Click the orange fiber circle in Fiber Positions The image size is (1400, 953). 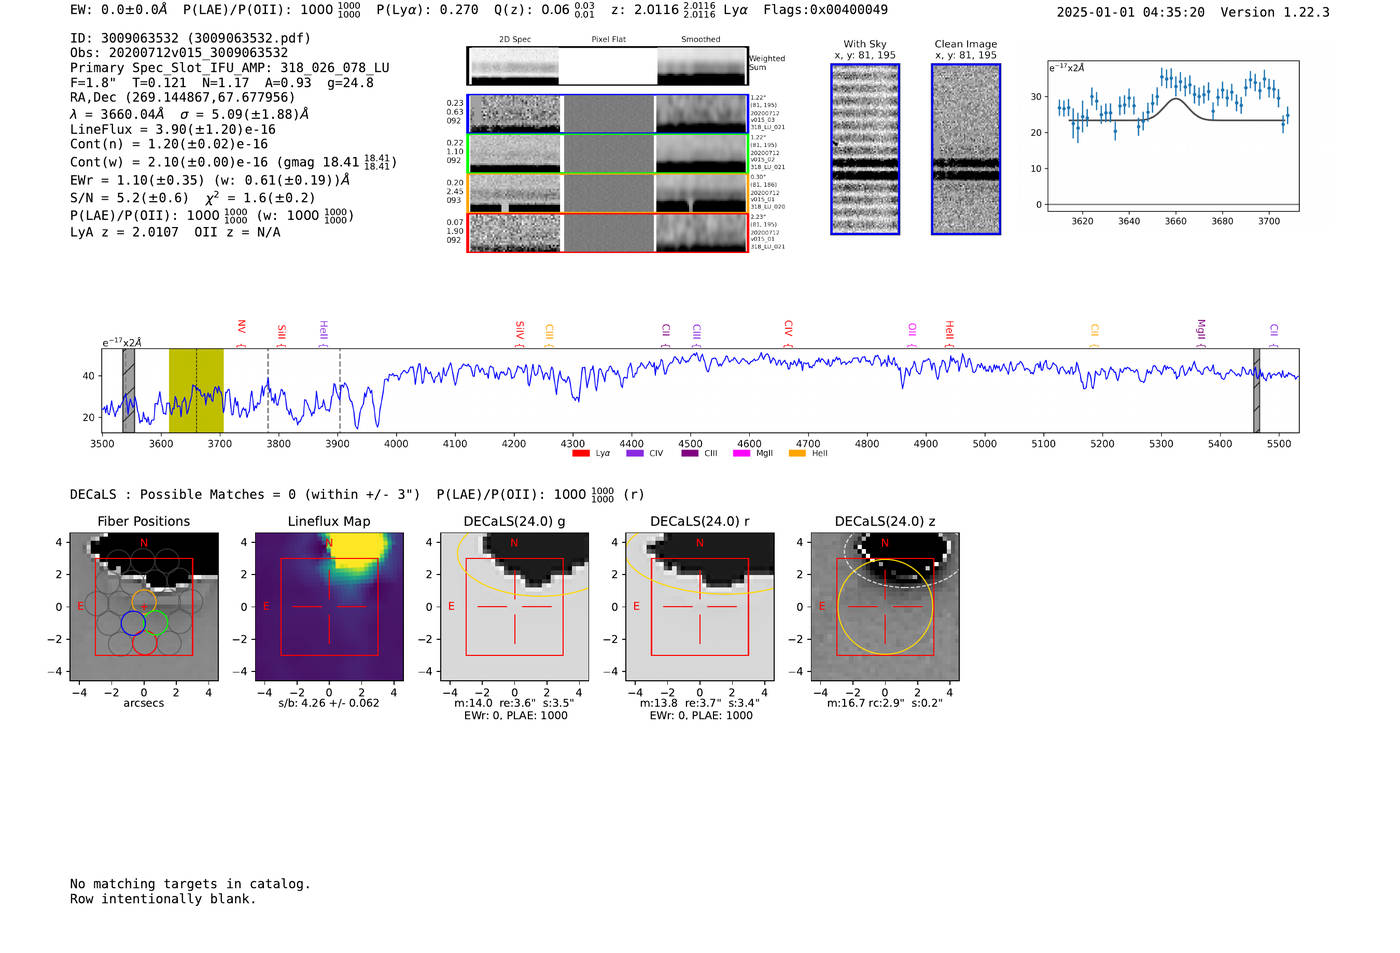point(144,603)
